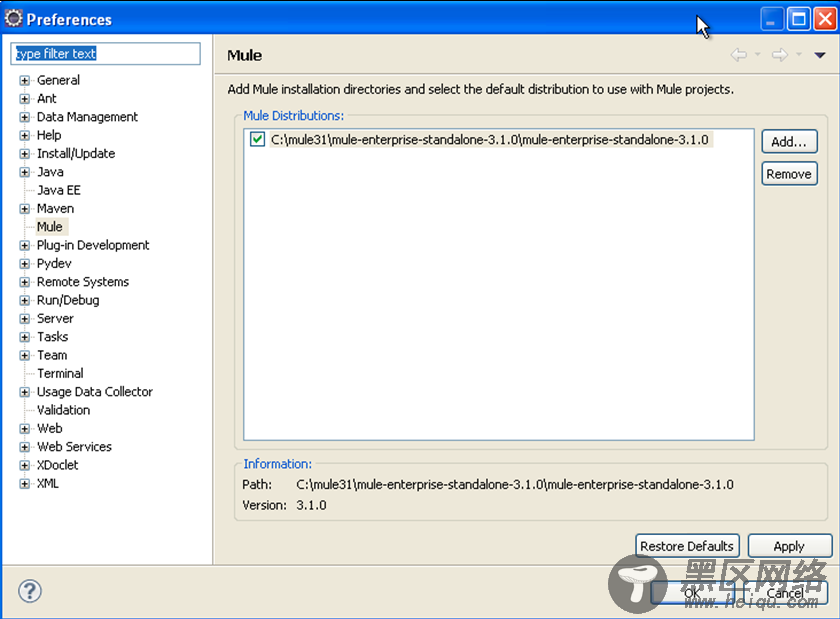The image size is (840, 619).
Task: Click the Preferences gear title icon
Action: pyautogui.click(x=13, y=18)
